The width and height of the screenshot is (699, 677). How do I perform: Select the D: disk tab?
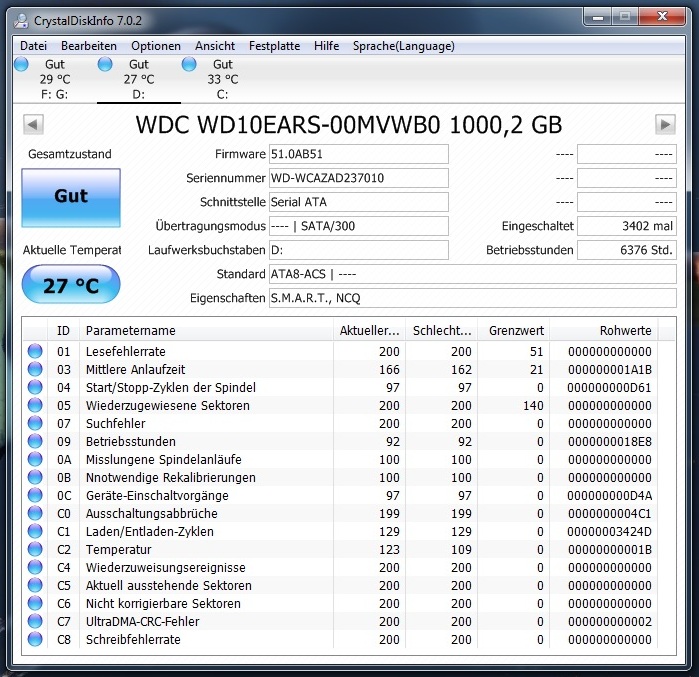(x=139, y=79)
